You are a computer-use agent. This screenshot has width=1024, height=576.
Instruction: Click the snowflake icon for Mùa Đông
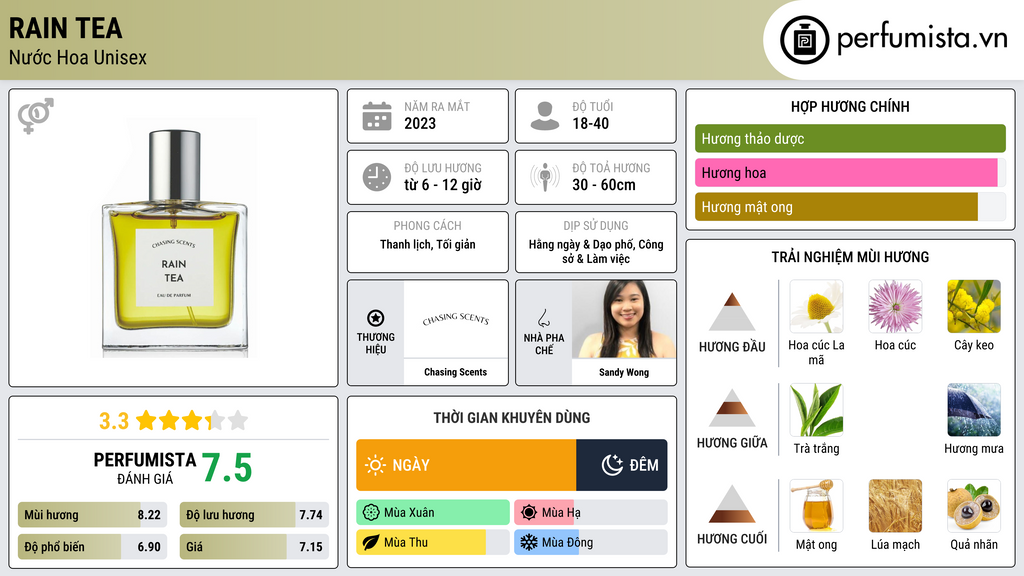click(529, 543)
